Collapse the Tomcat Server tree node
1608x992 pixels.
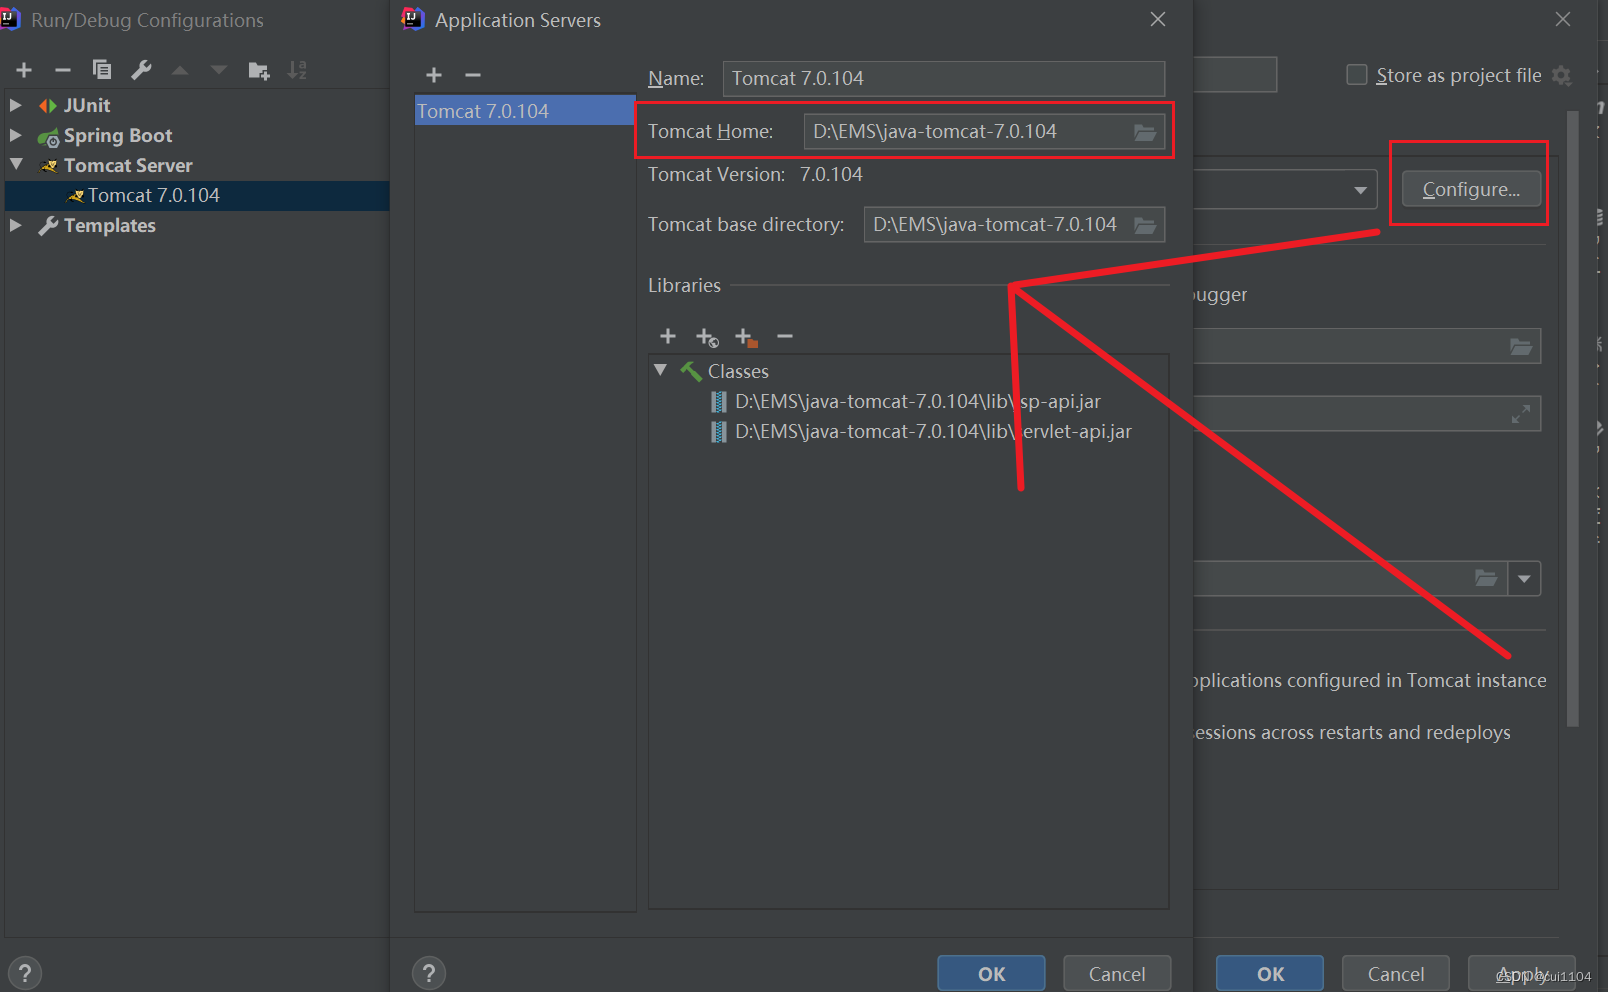16,164
